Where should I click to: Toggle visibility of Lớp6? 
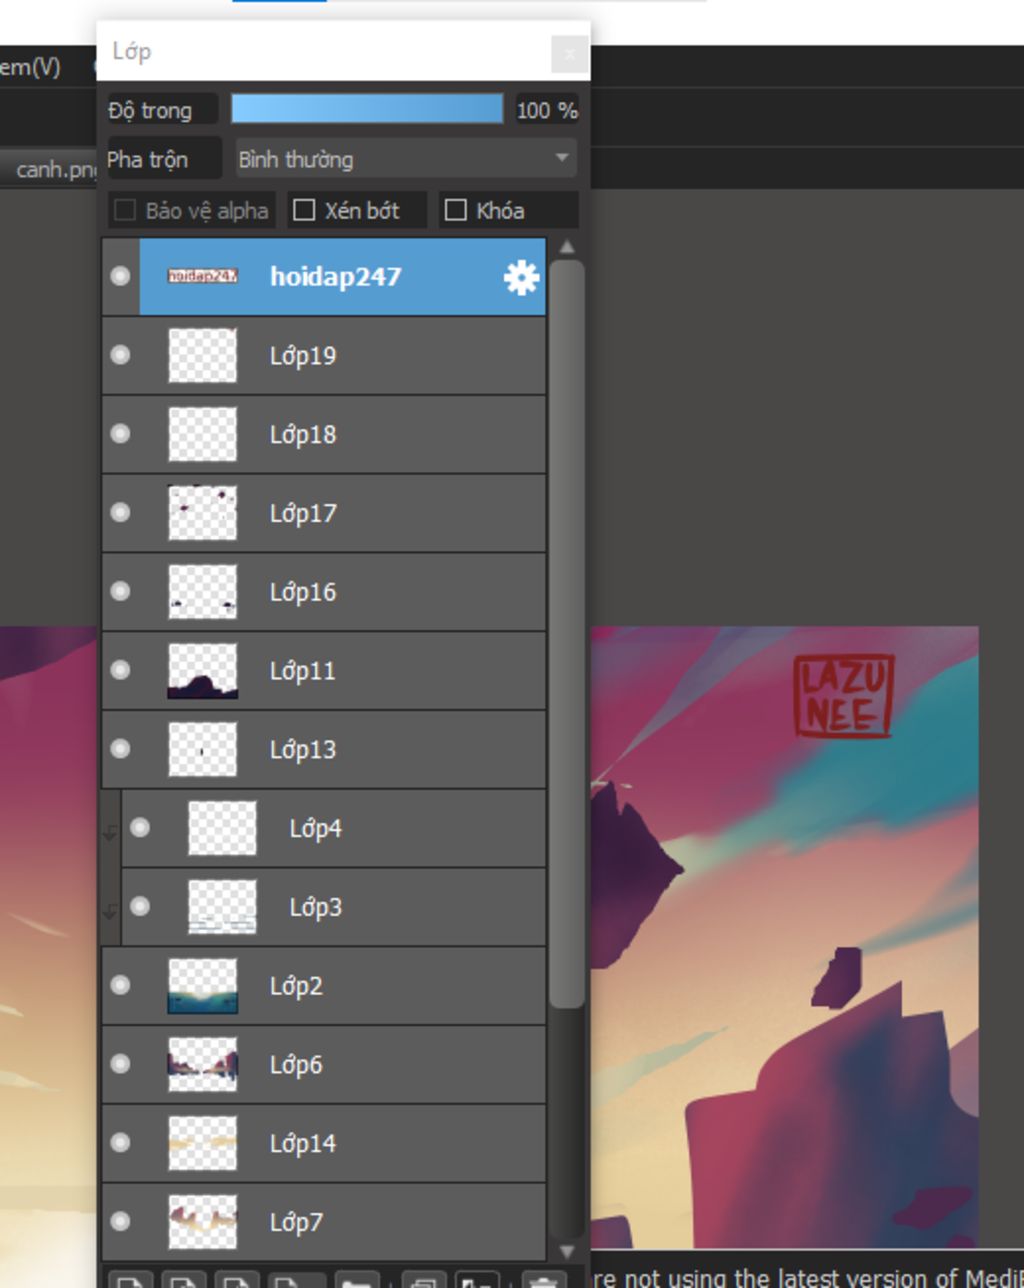click(120, 1064)
